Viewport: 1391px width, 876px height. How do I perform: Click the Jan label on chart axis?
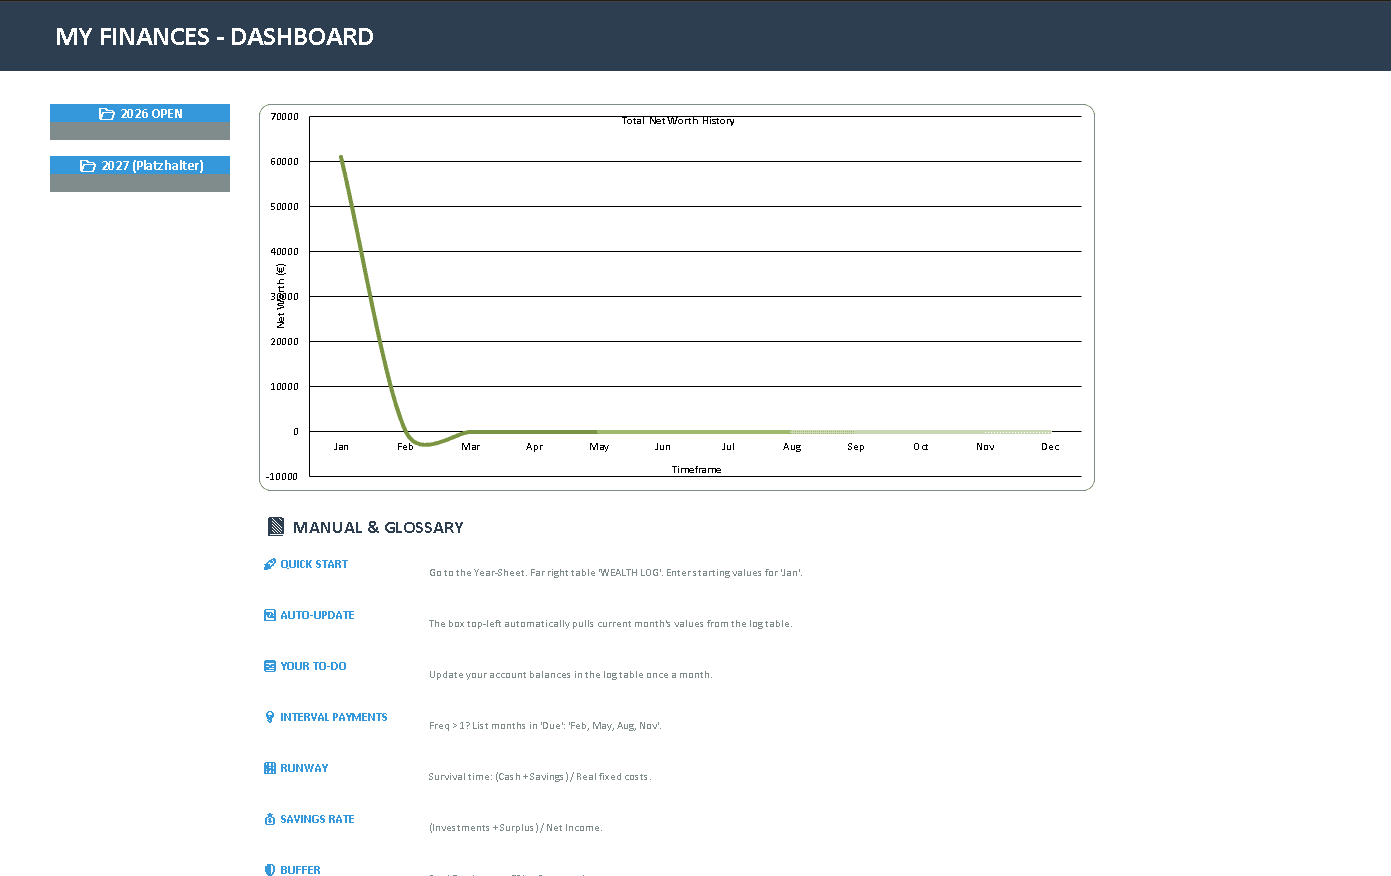[341, 447]
